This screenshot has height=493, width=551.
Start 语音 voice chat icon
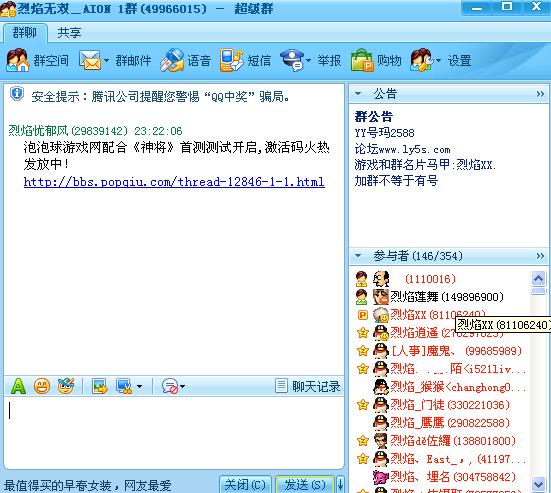[x=172, y=60]
